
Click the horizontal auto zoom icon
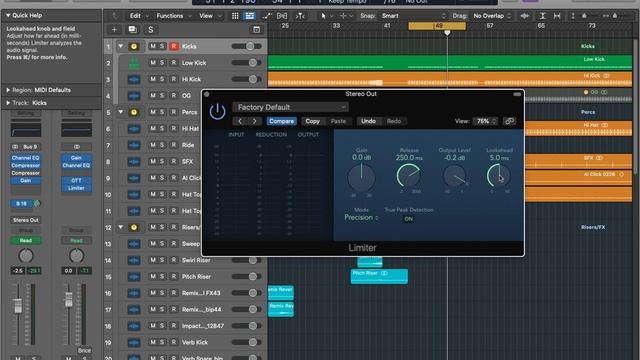pyautogui.click(x=557, y=16)
